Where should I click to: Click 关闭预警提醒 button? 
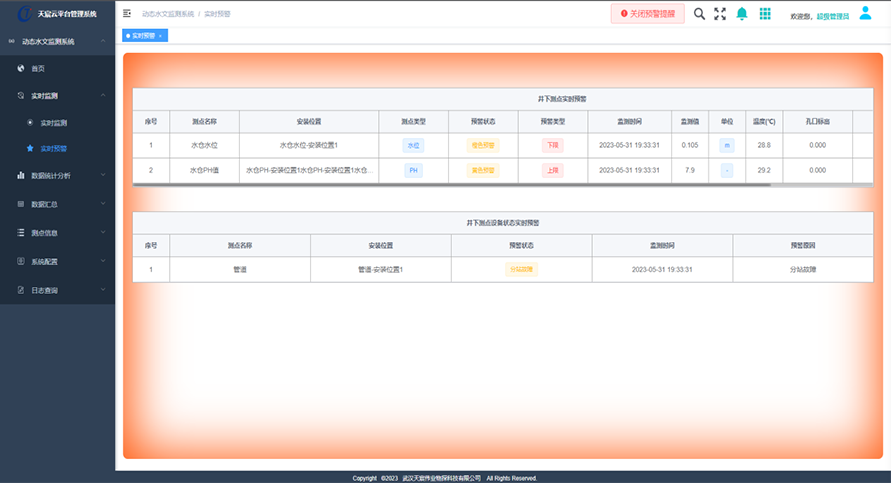[648, 14]
